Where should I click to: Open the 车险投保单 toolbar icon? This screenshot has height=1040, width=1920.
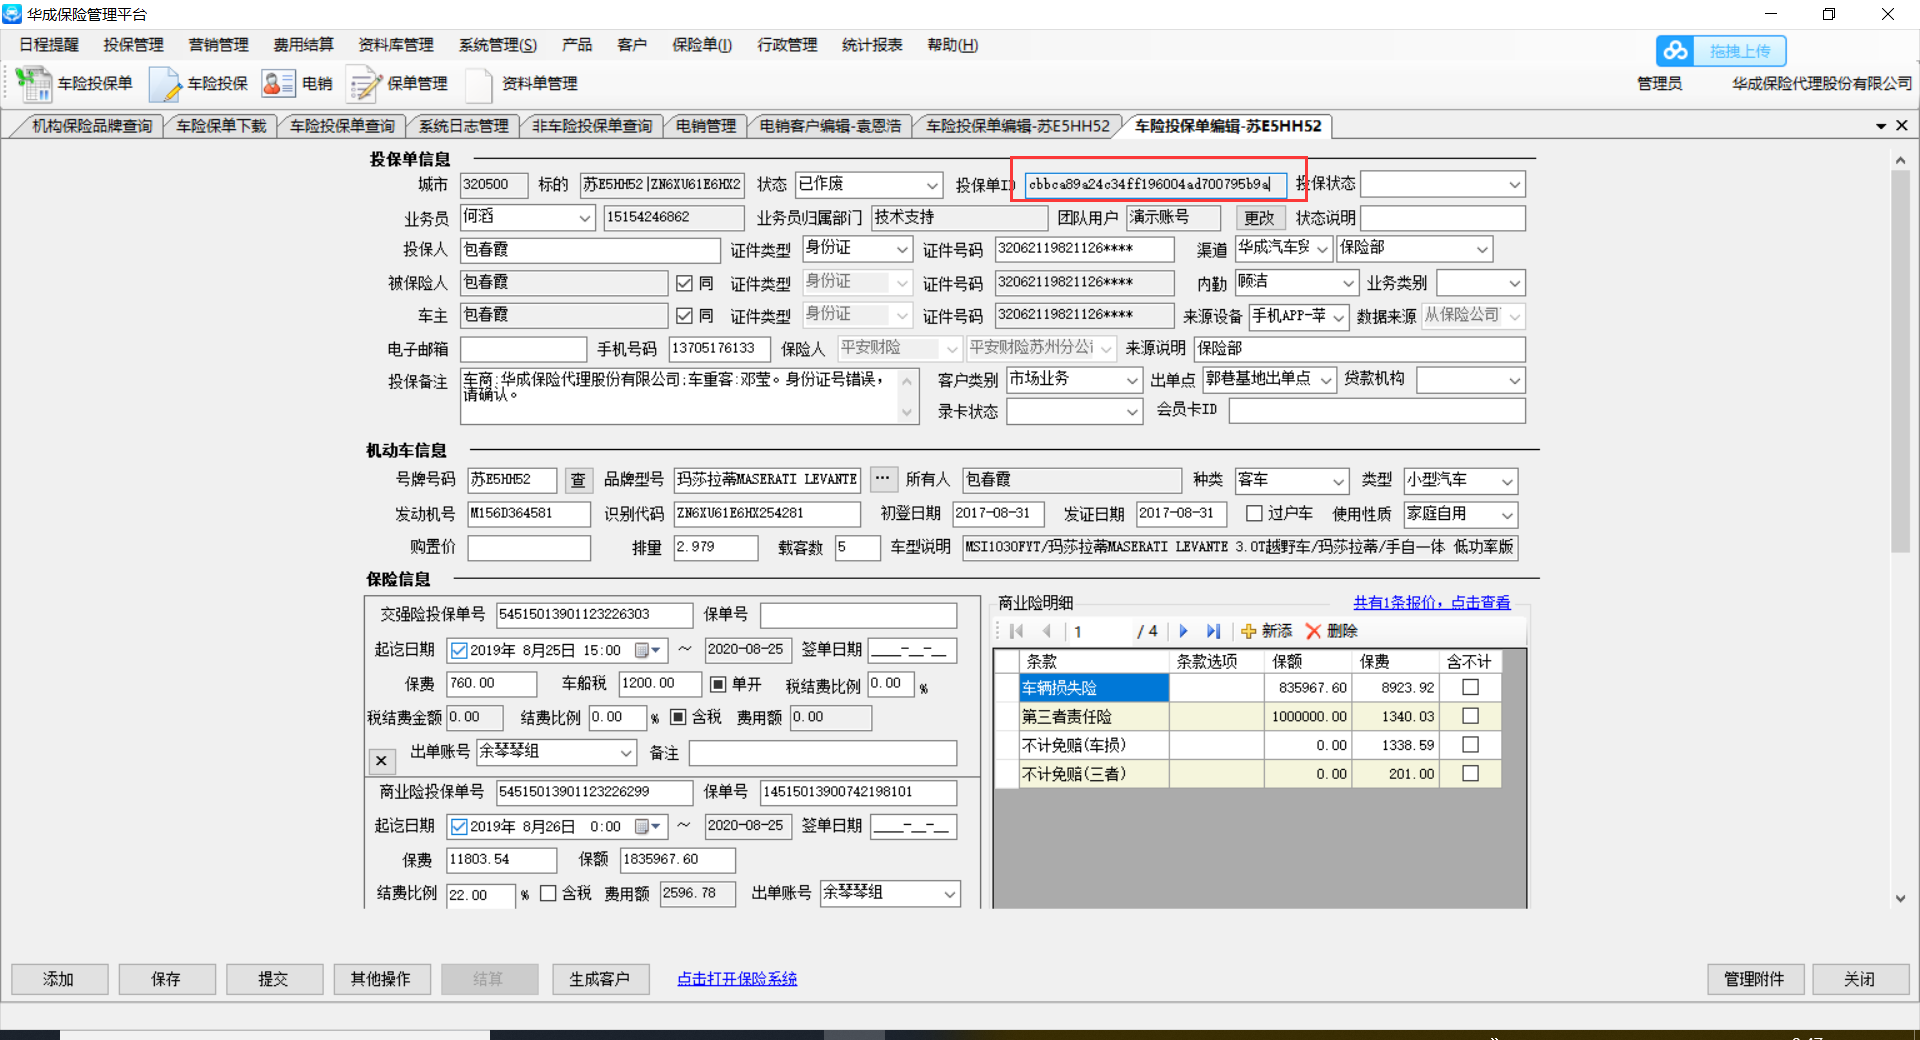tap(34, 84)
